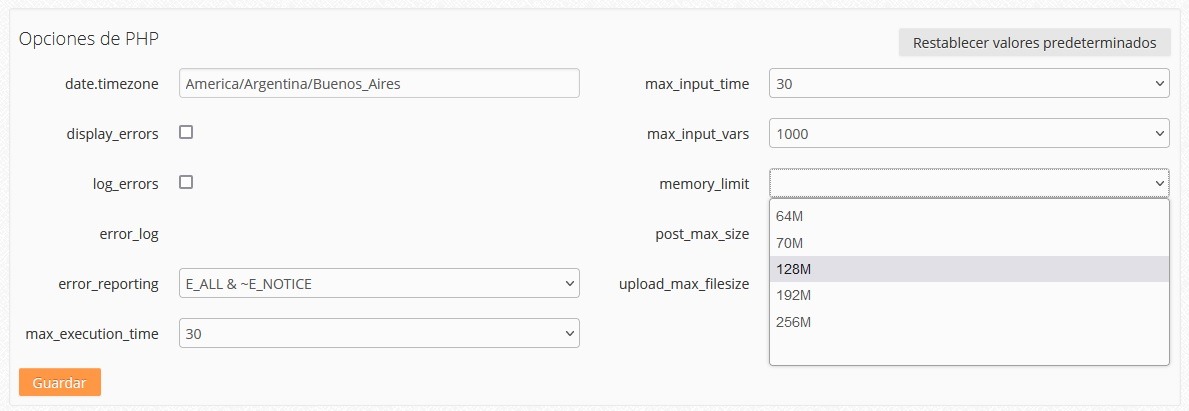Image resolution: width=1189 pixels, height=411 pixels.
Task: Open the max_input_time dropdown
Action: 969,84
